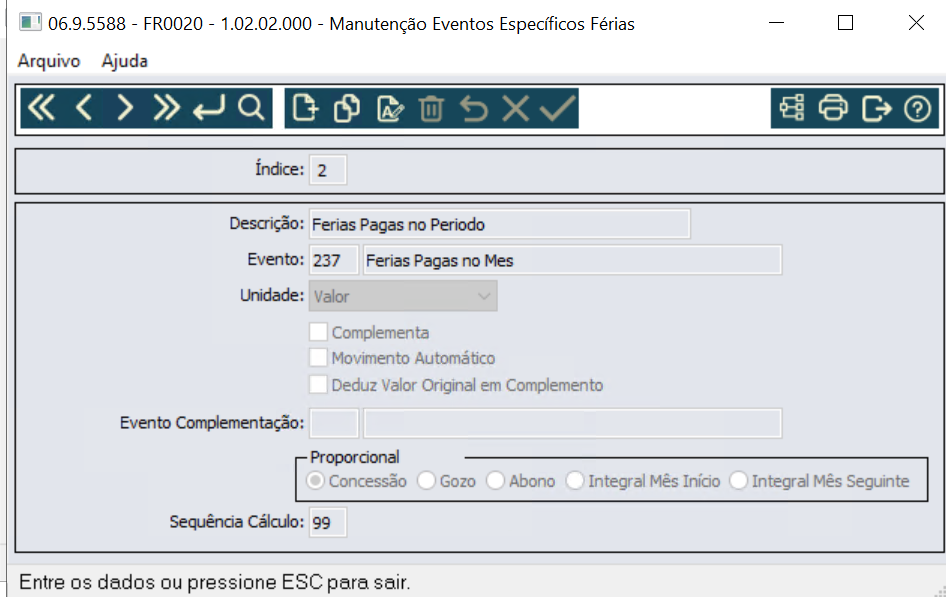This screenshot has height=597, width=946.
Task: Exit the program with the exit arrow icon
Action: coord(876,109)
